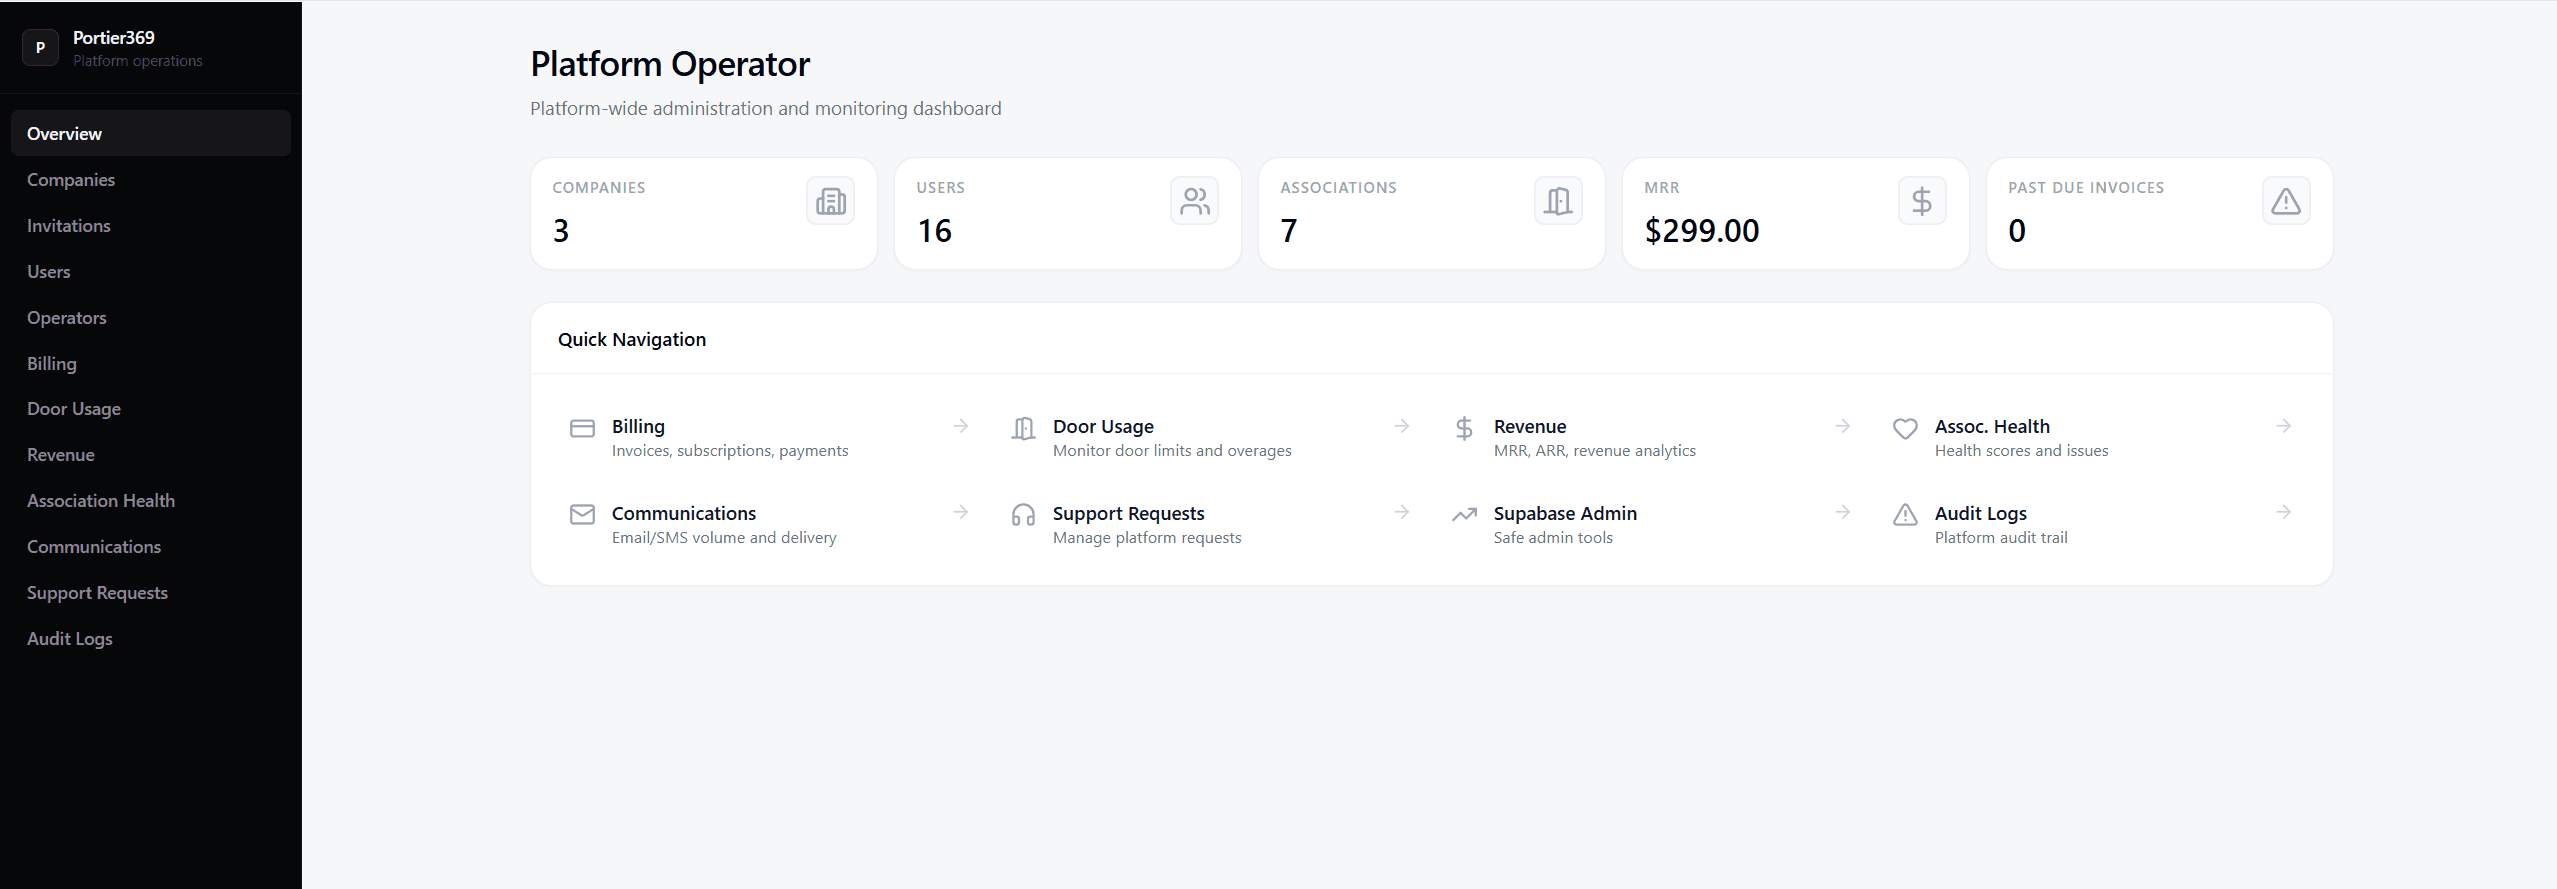Image resolution: width=2557 pixels, height=889 pixels.
Task: Click the Users count value 16
Action: pyautogui.click(x=934, y=231)
